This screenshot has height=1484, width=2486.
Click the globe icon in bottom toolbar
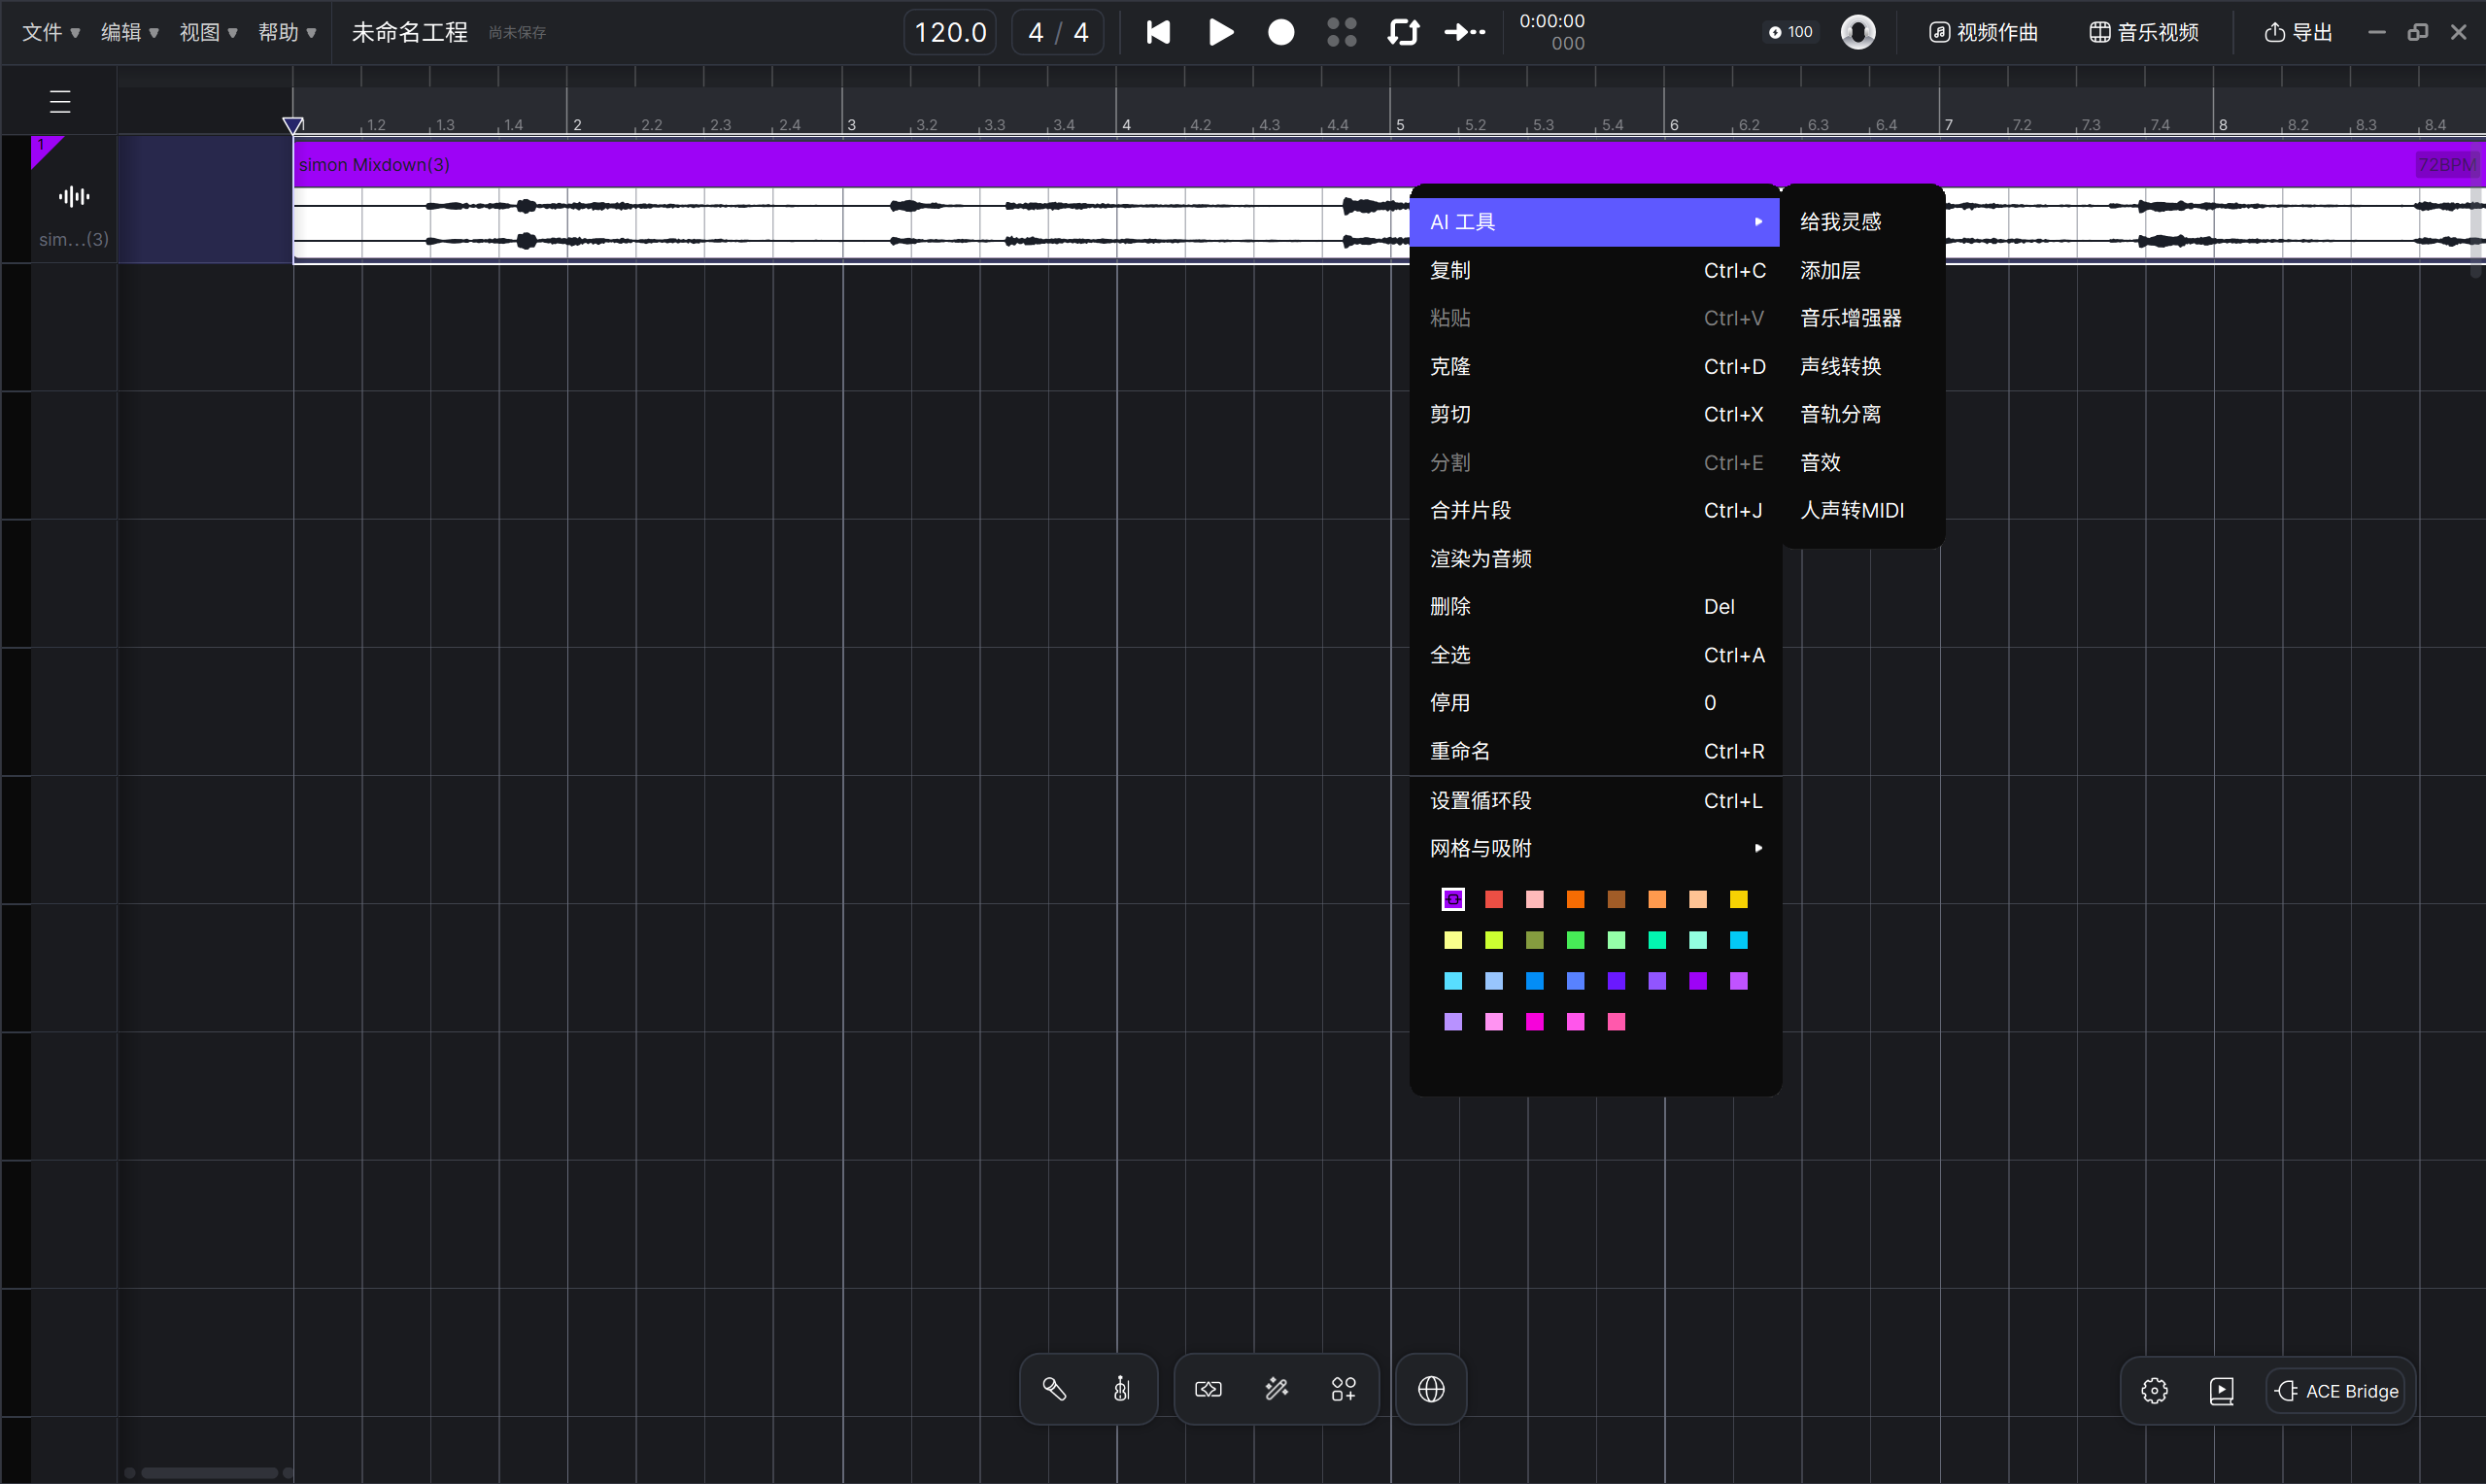point(1431,1389)
